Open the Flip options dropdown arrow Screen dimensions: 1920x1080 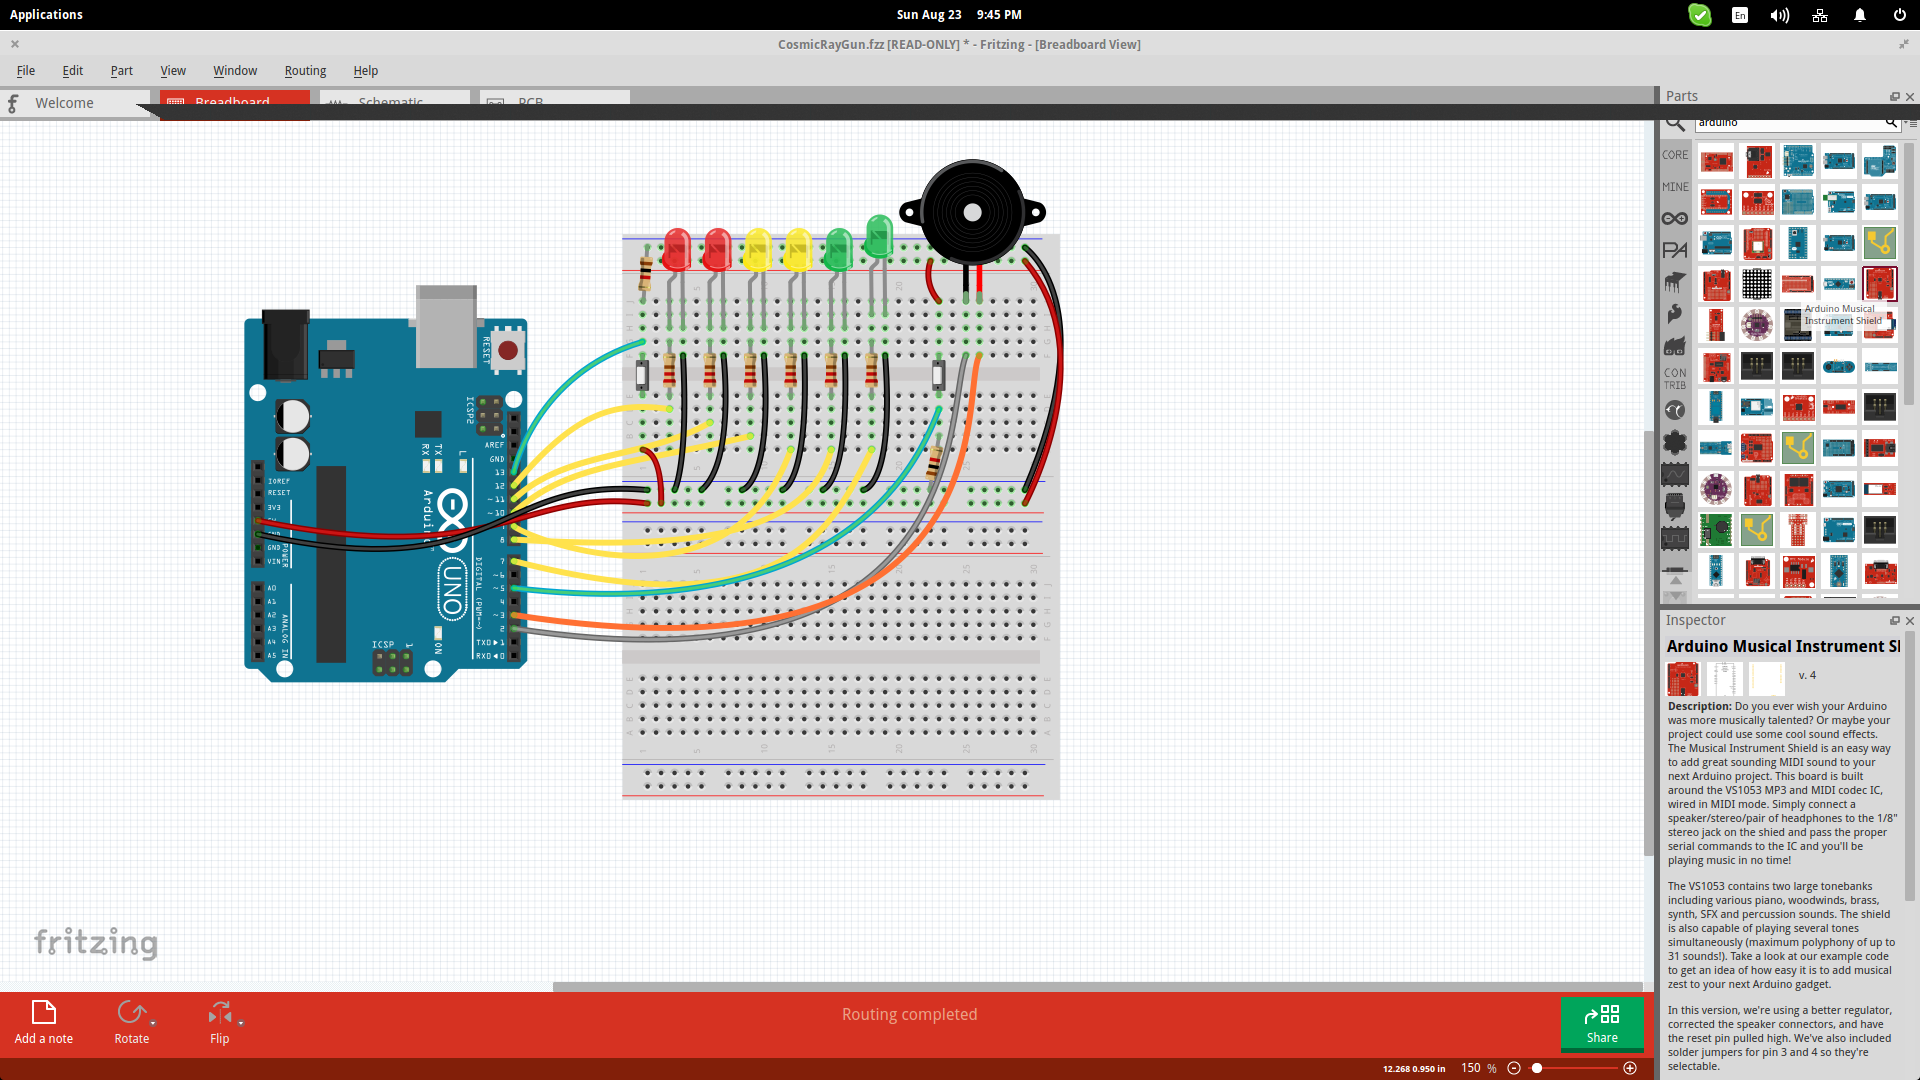241,1023
